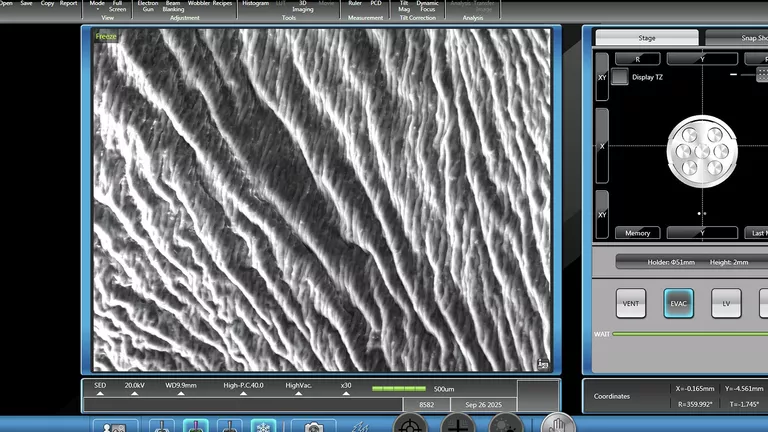Click the wand icon in bottom toolbar
Screen dimensions: 768x432
pos(361,426)
